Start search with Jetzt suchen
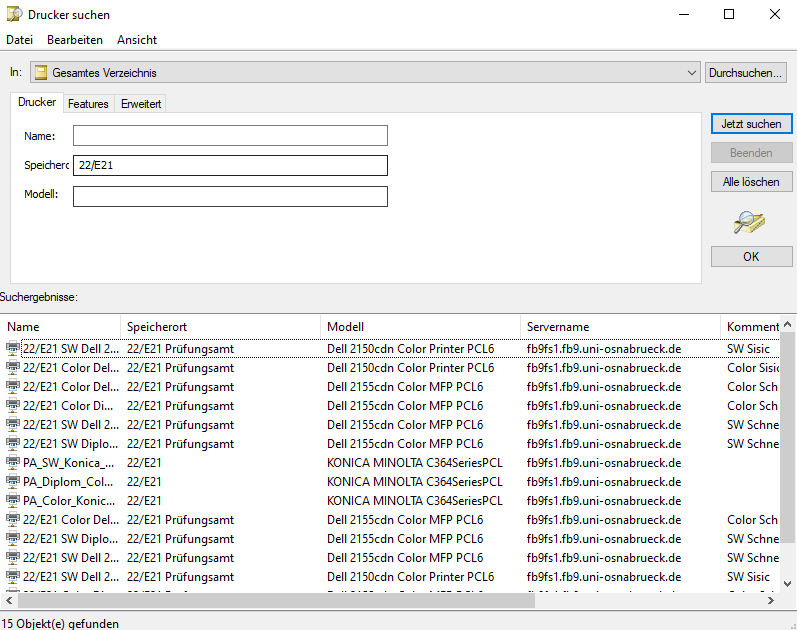Image resolution: width=797 pixels, height=630 pixels. click(751, 124)
